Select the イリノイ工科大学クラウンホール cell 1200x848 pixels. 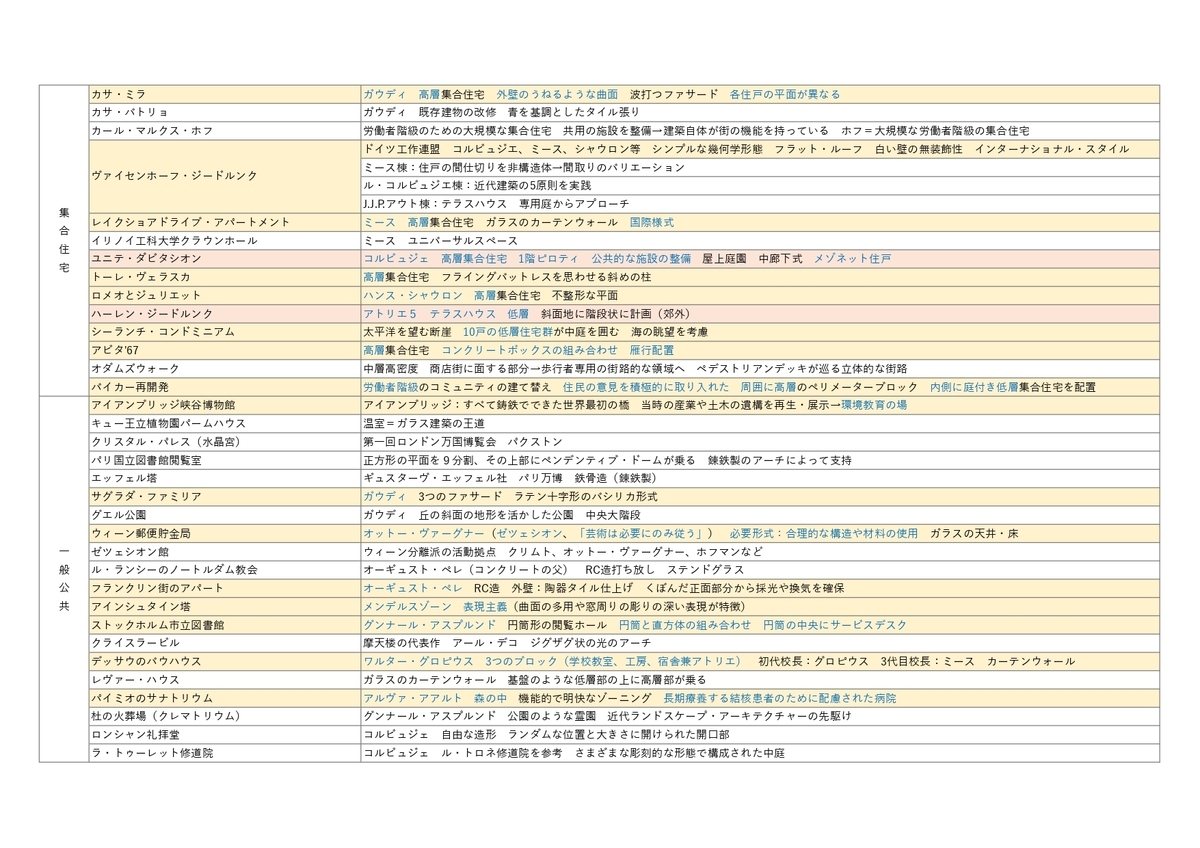coord(224,240)
